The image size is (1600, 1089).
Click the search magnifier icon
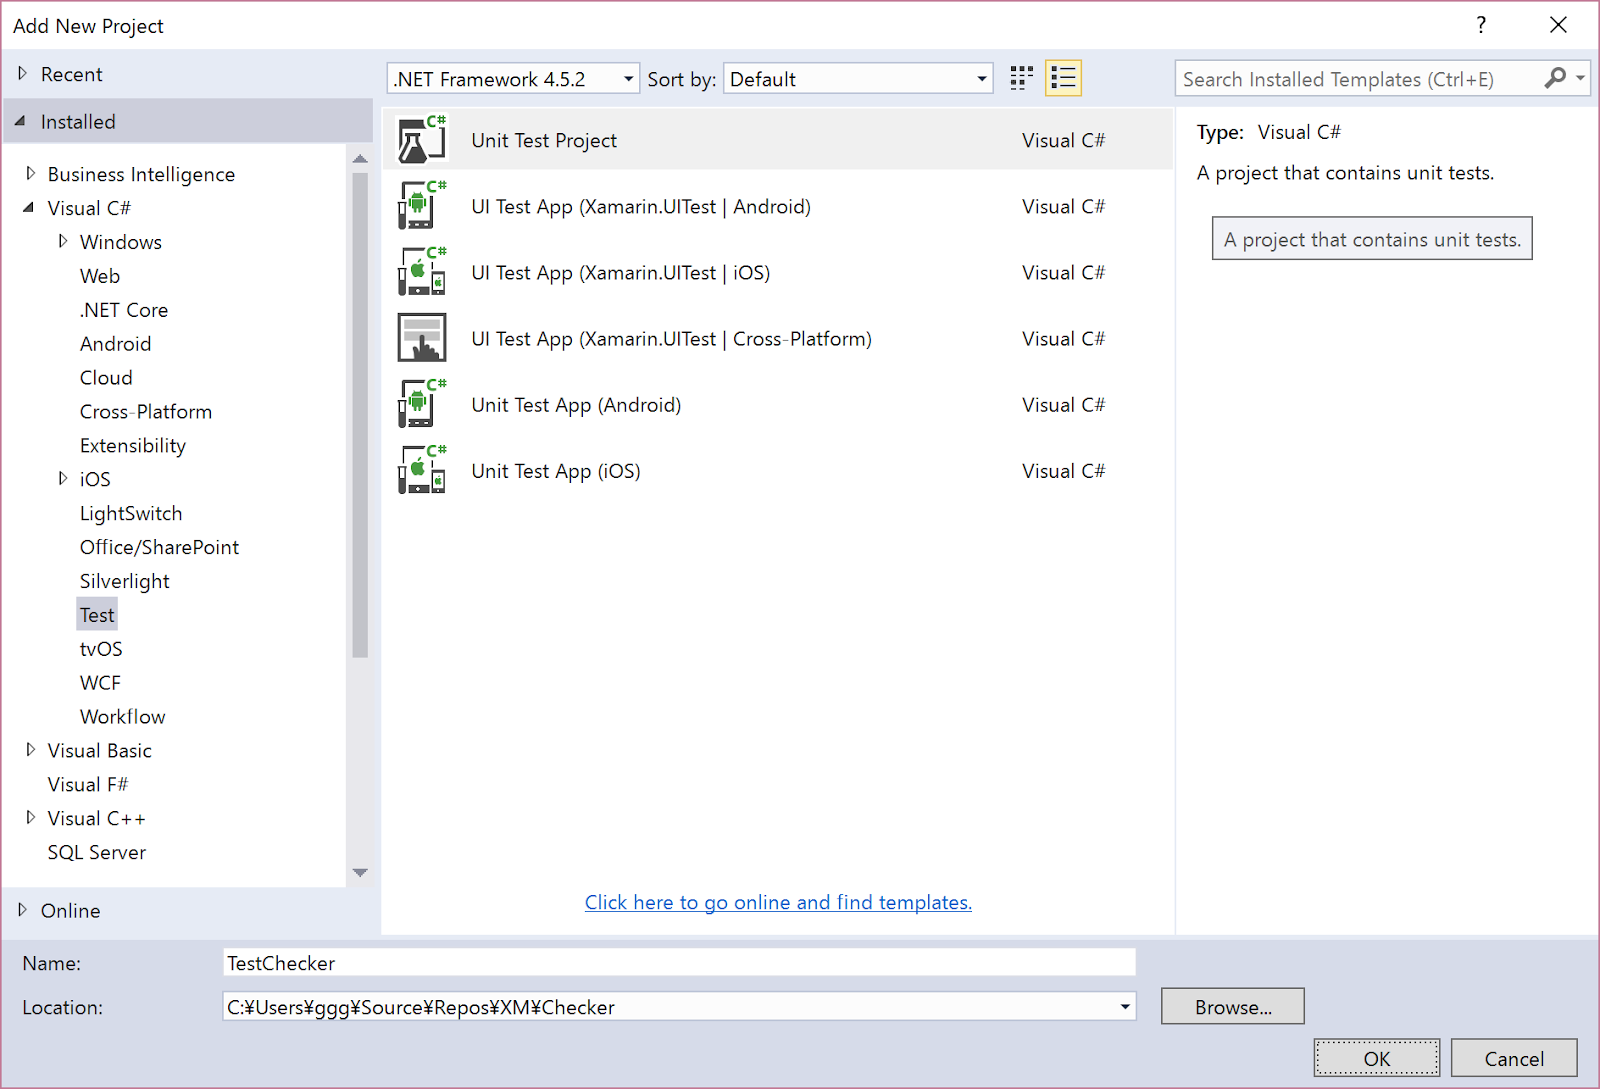(x=1555, y=78)
